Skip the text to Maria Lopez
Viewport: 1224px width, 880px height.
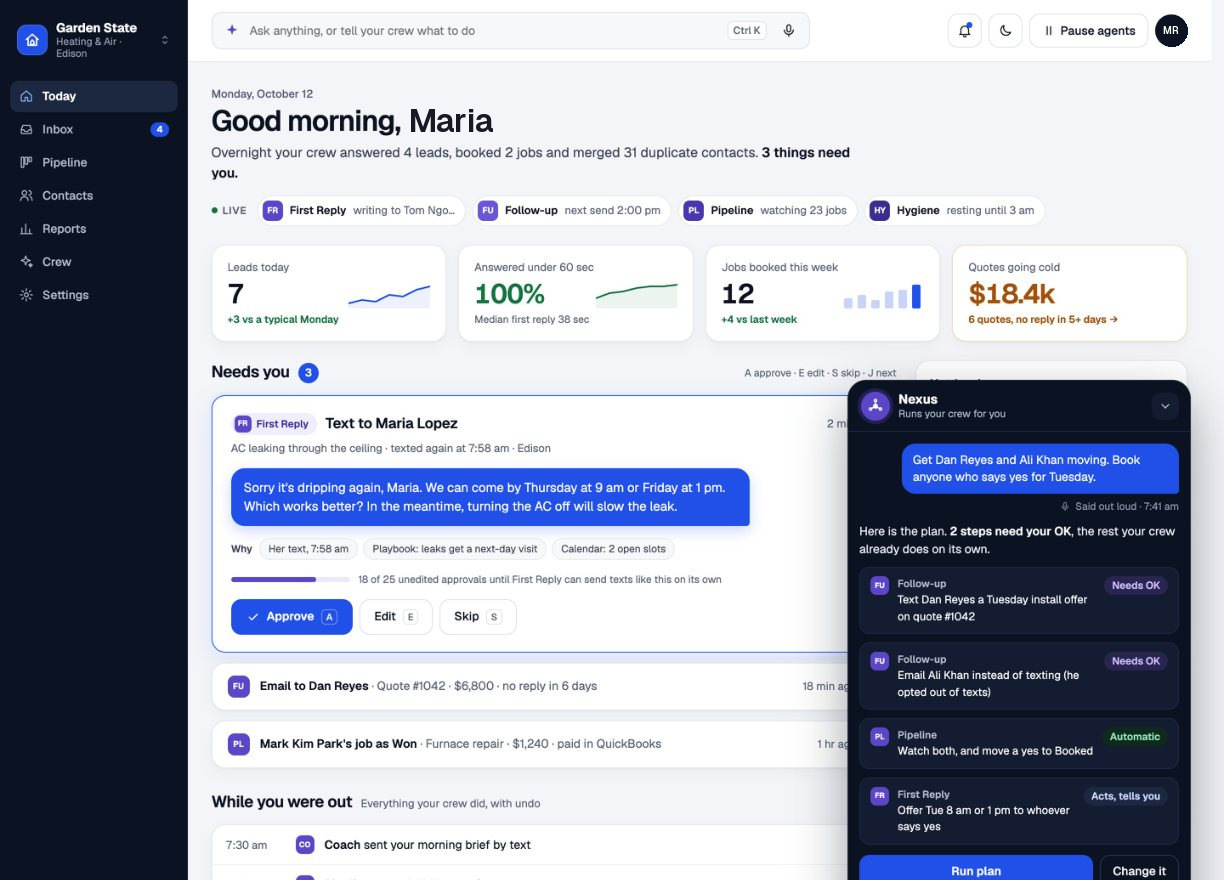[x=477, y=617]
